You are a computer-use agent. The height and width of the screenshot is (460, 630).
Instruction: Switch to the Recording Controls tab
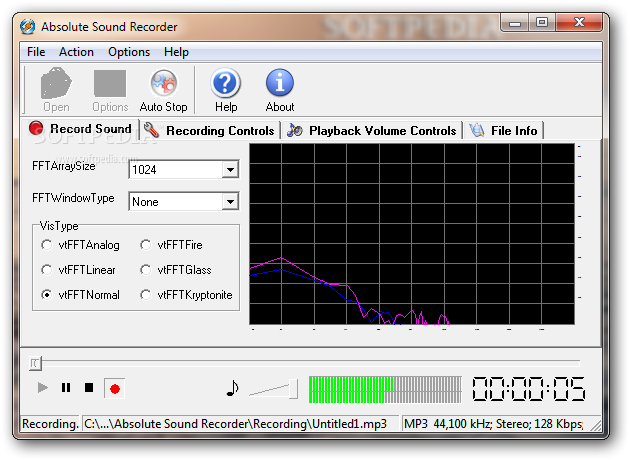click(x=209, y=131)
